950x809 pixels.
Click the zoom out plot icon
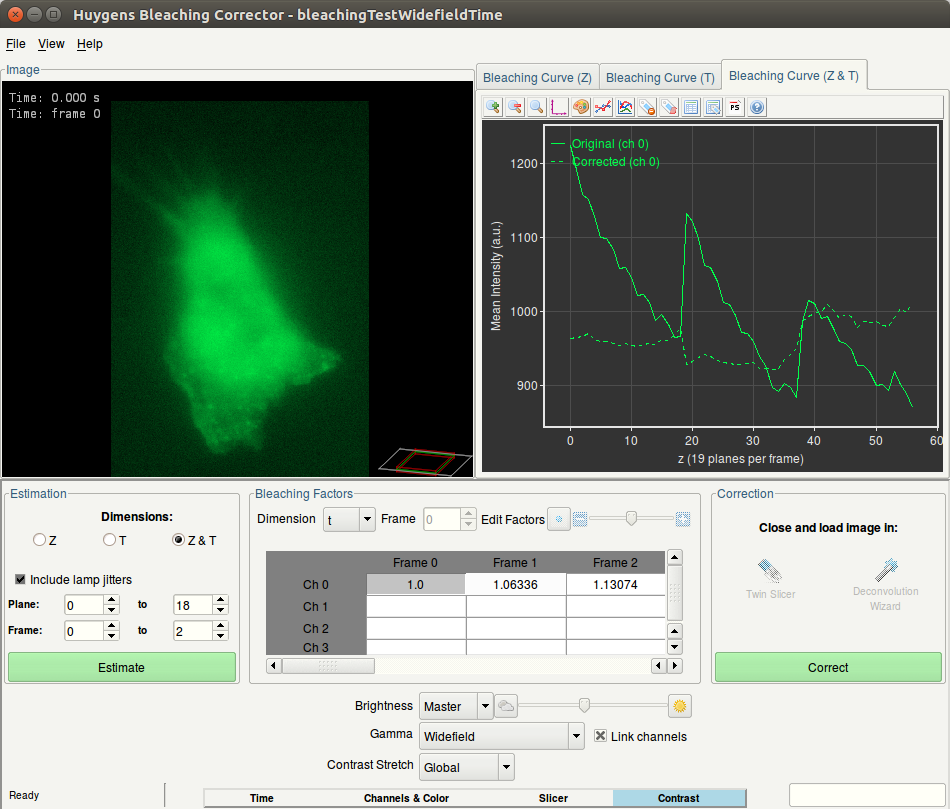click(x=515, y=107)
